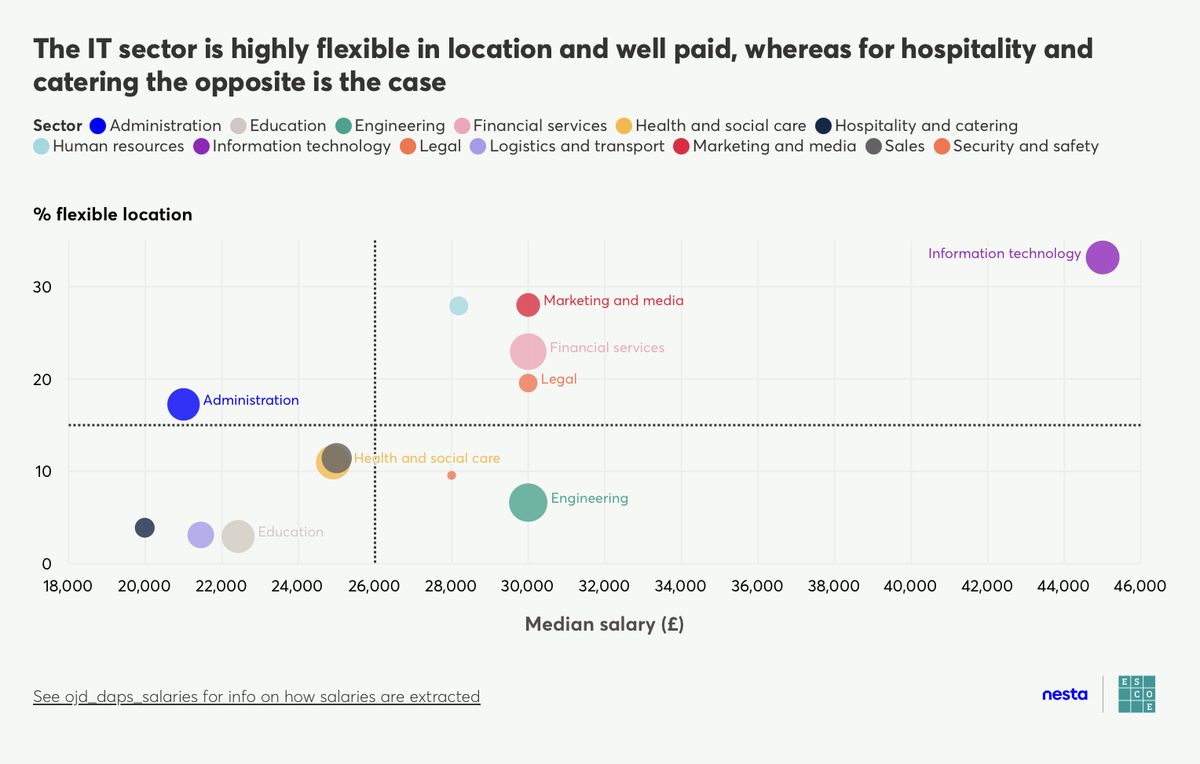The image size is (1200, 764).
Task: Click the Hospitality and catering legend swatch
Action: click(822, 126)
